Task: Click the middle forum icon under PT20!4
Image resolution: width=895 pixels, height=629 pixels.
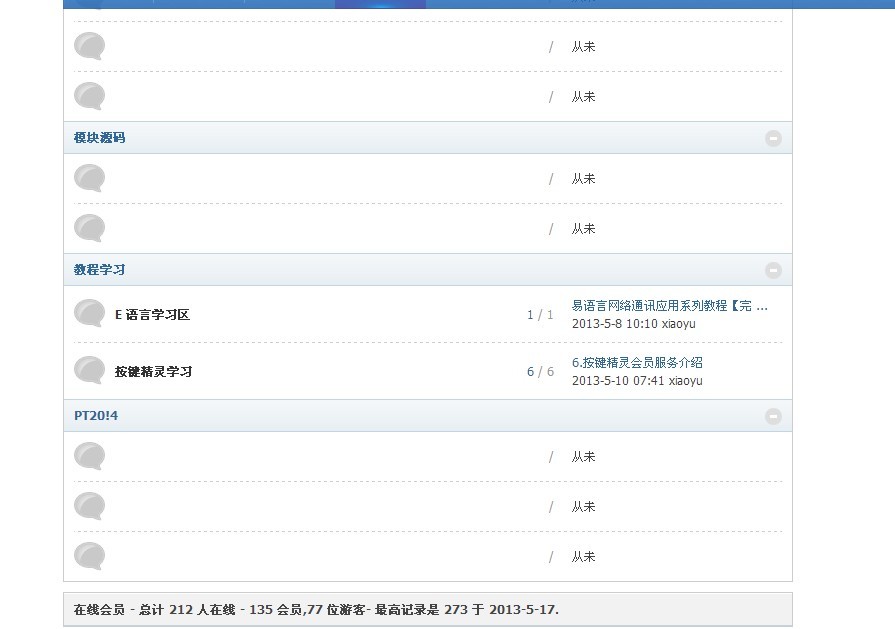Action: pos(88,506)
